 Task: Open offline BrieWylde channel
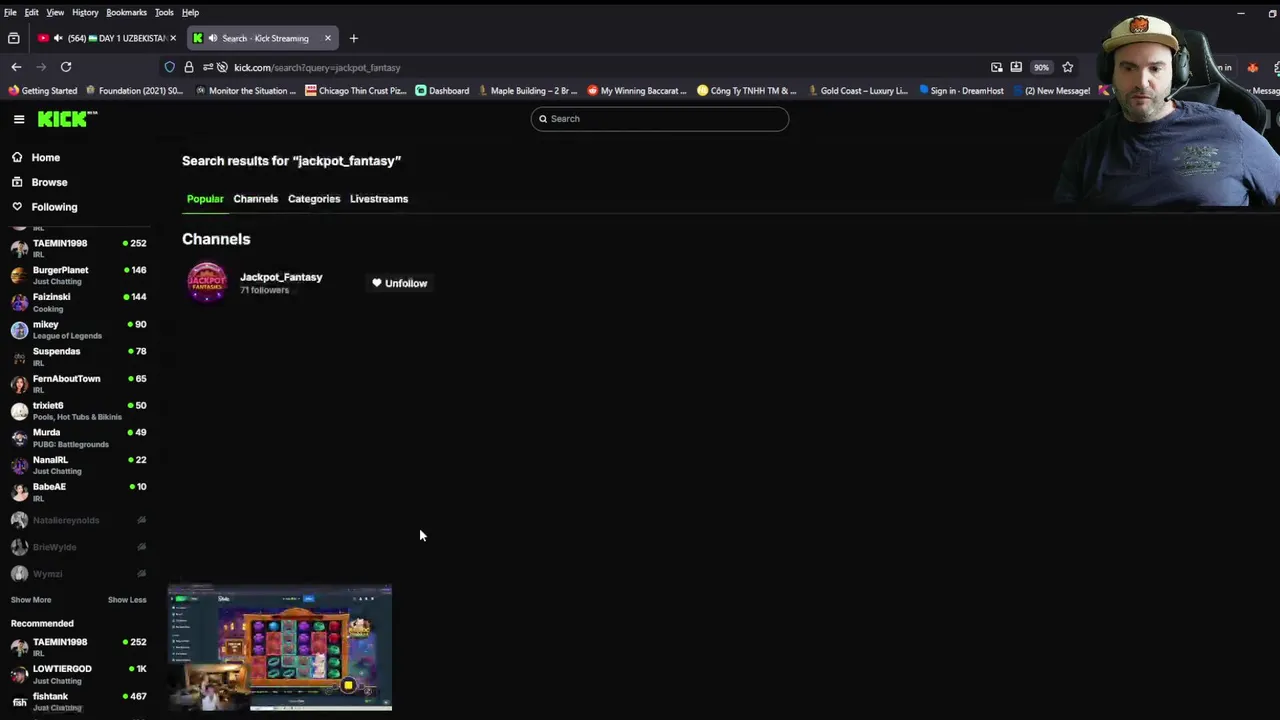[79, 547]
